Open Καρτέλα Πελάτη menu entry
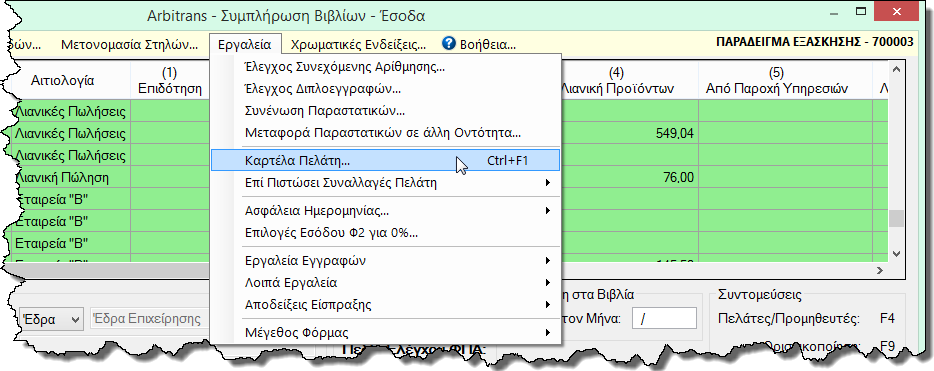This screenshot has height=371, width=934. [x=385, y=160]
